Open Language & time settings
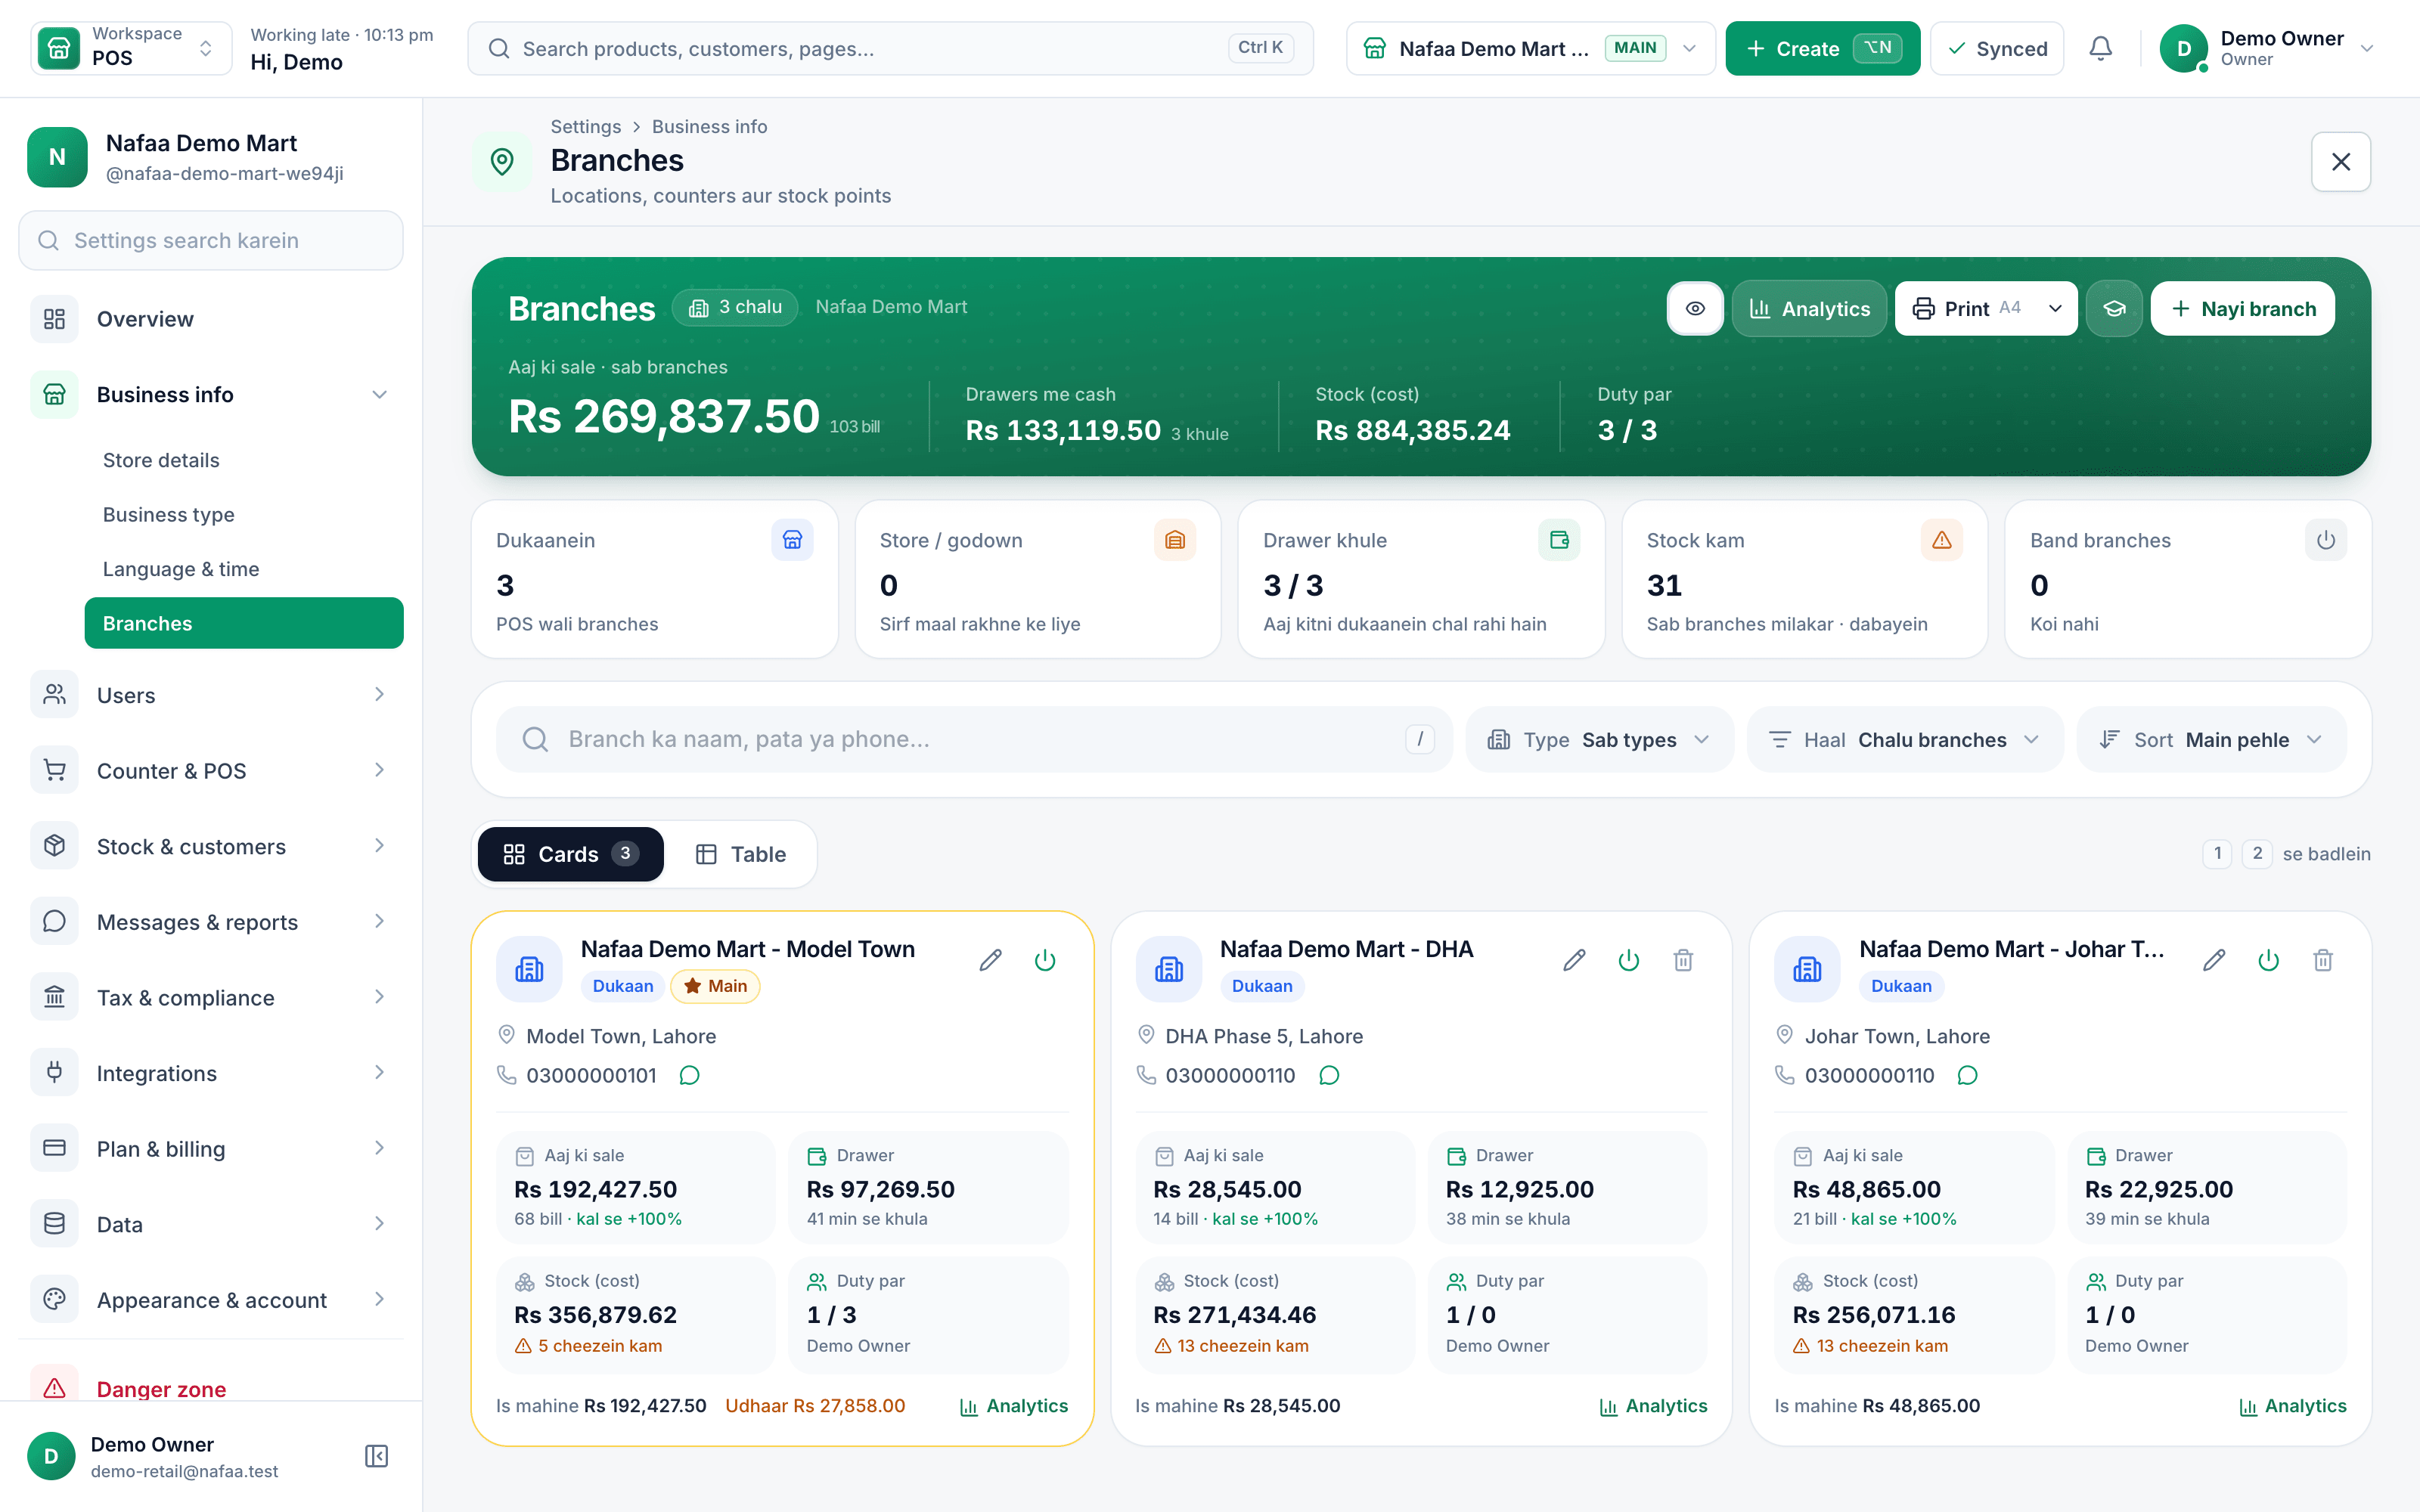The height and width of the screenshot is (1512, 2420). (181, 569)
